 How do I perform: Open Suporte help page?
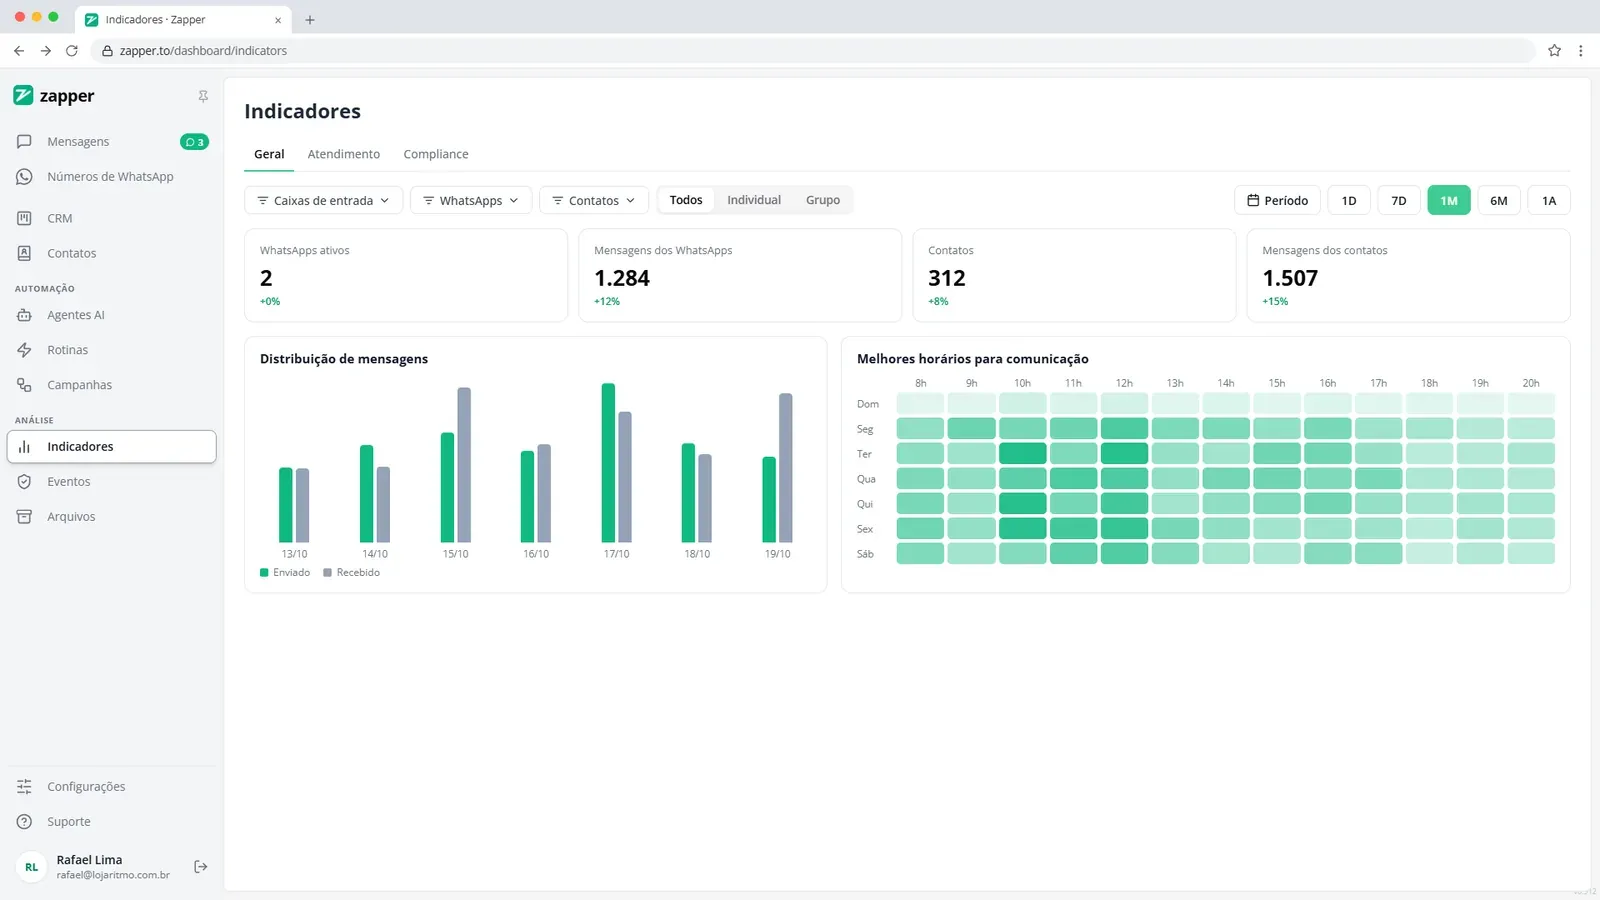pyautogui.click(x=111, y=822)
